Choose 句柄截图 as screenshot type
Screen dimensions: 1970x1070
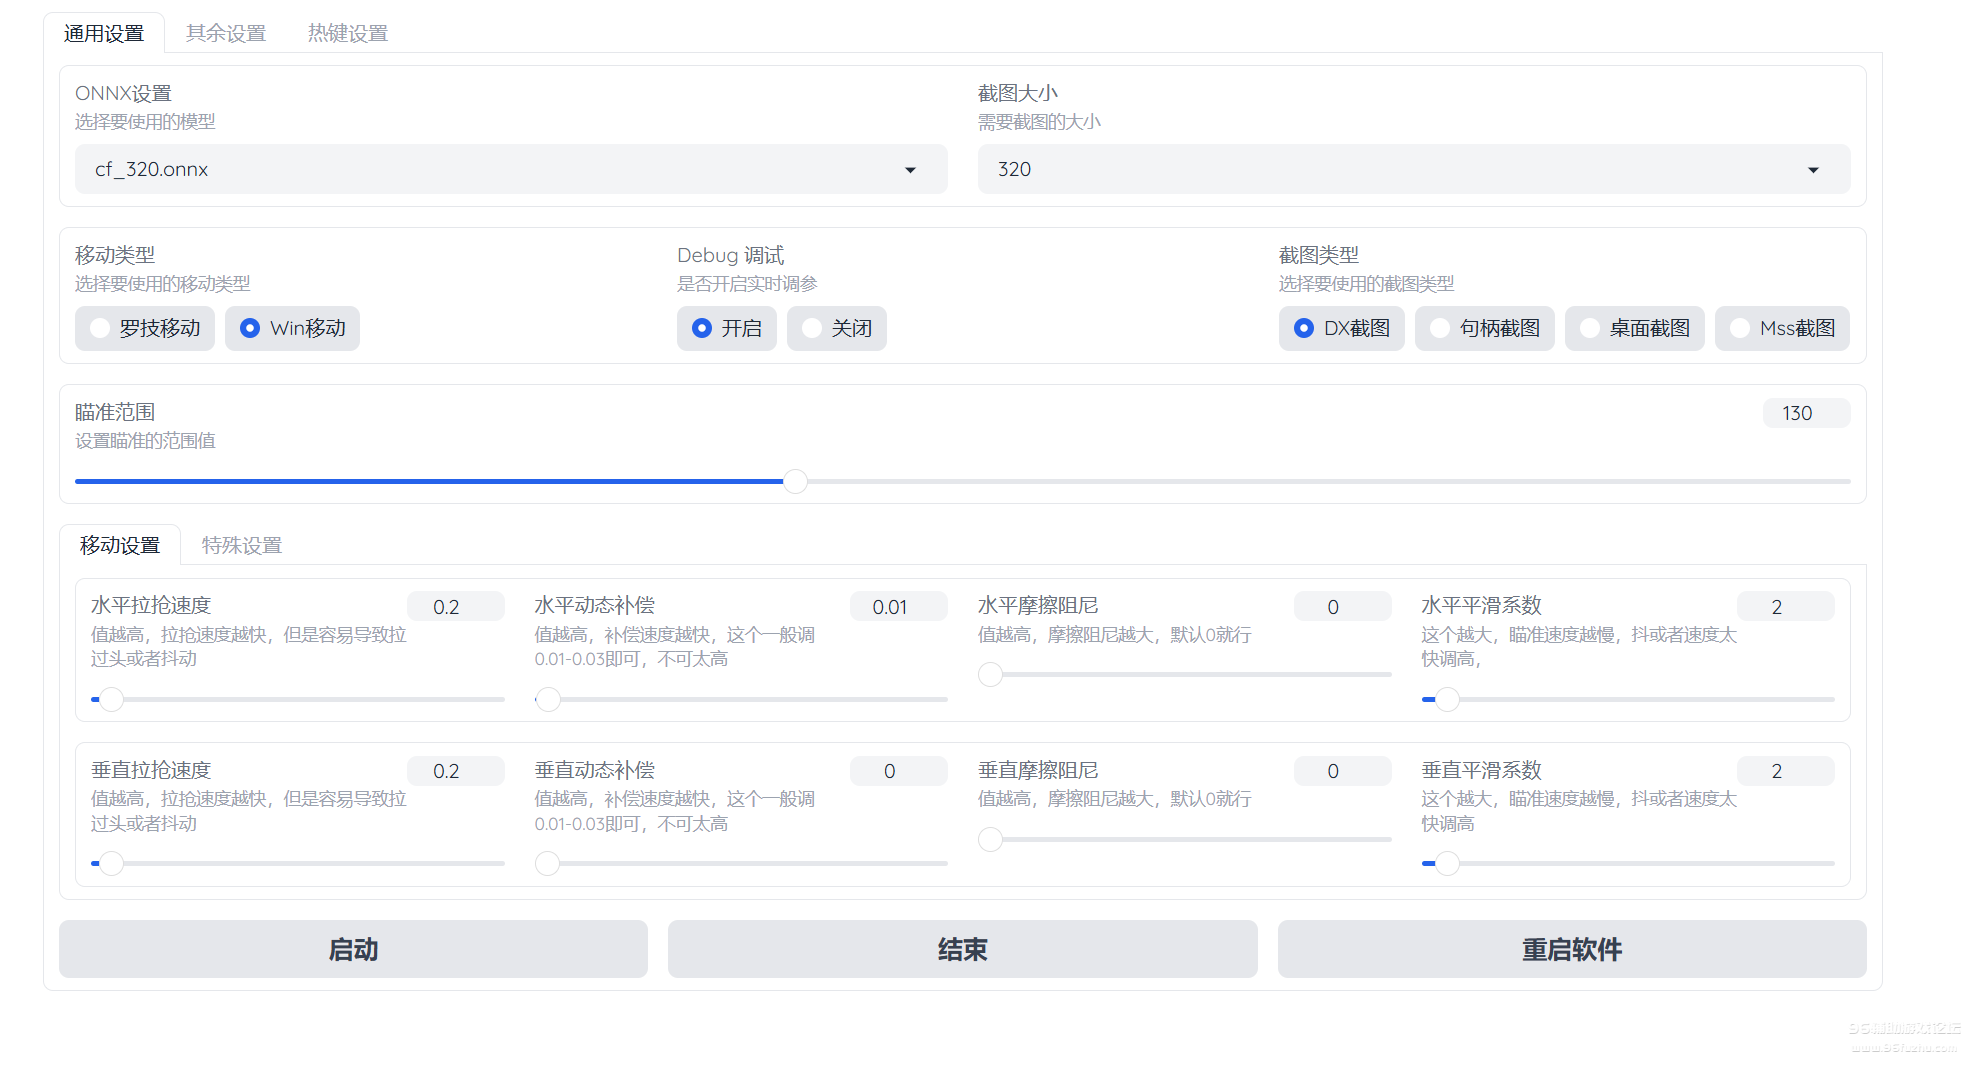point(1484,329)
